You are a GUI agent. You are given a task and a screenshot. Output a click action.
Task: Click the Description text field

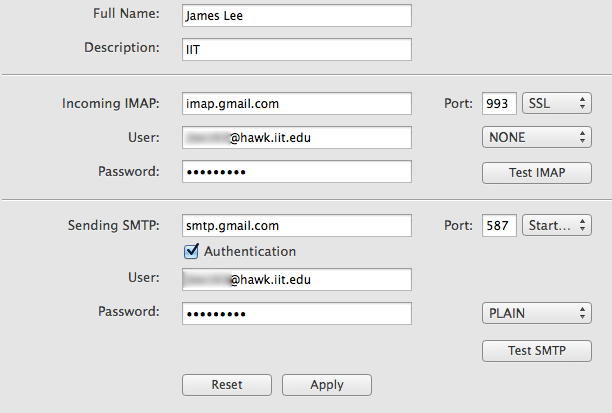297,49
